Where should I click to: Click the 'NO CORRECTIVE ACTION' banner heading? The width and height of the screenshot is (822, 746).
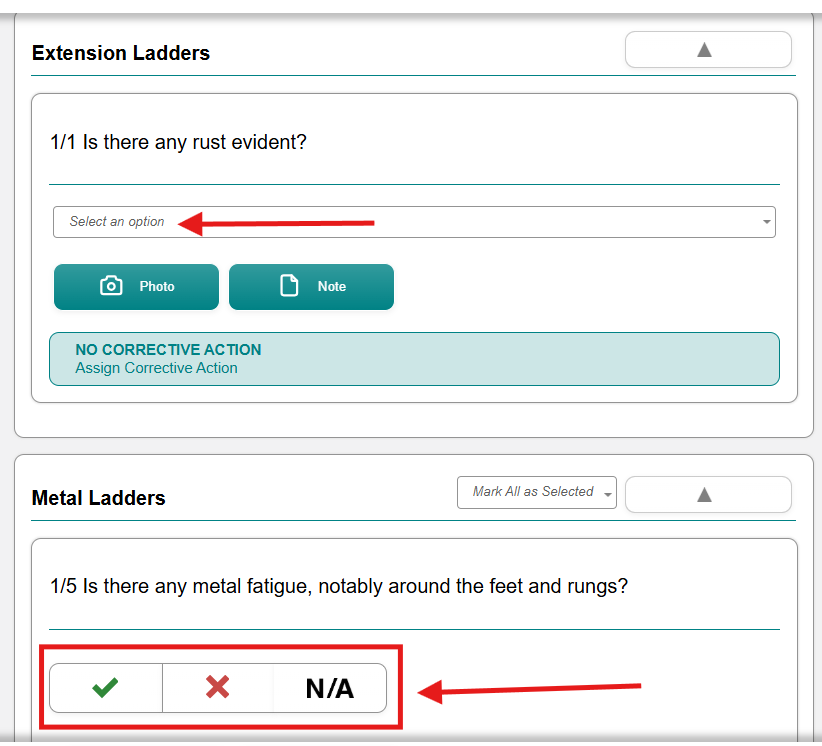pyautogui.click(x=168, y=350)
